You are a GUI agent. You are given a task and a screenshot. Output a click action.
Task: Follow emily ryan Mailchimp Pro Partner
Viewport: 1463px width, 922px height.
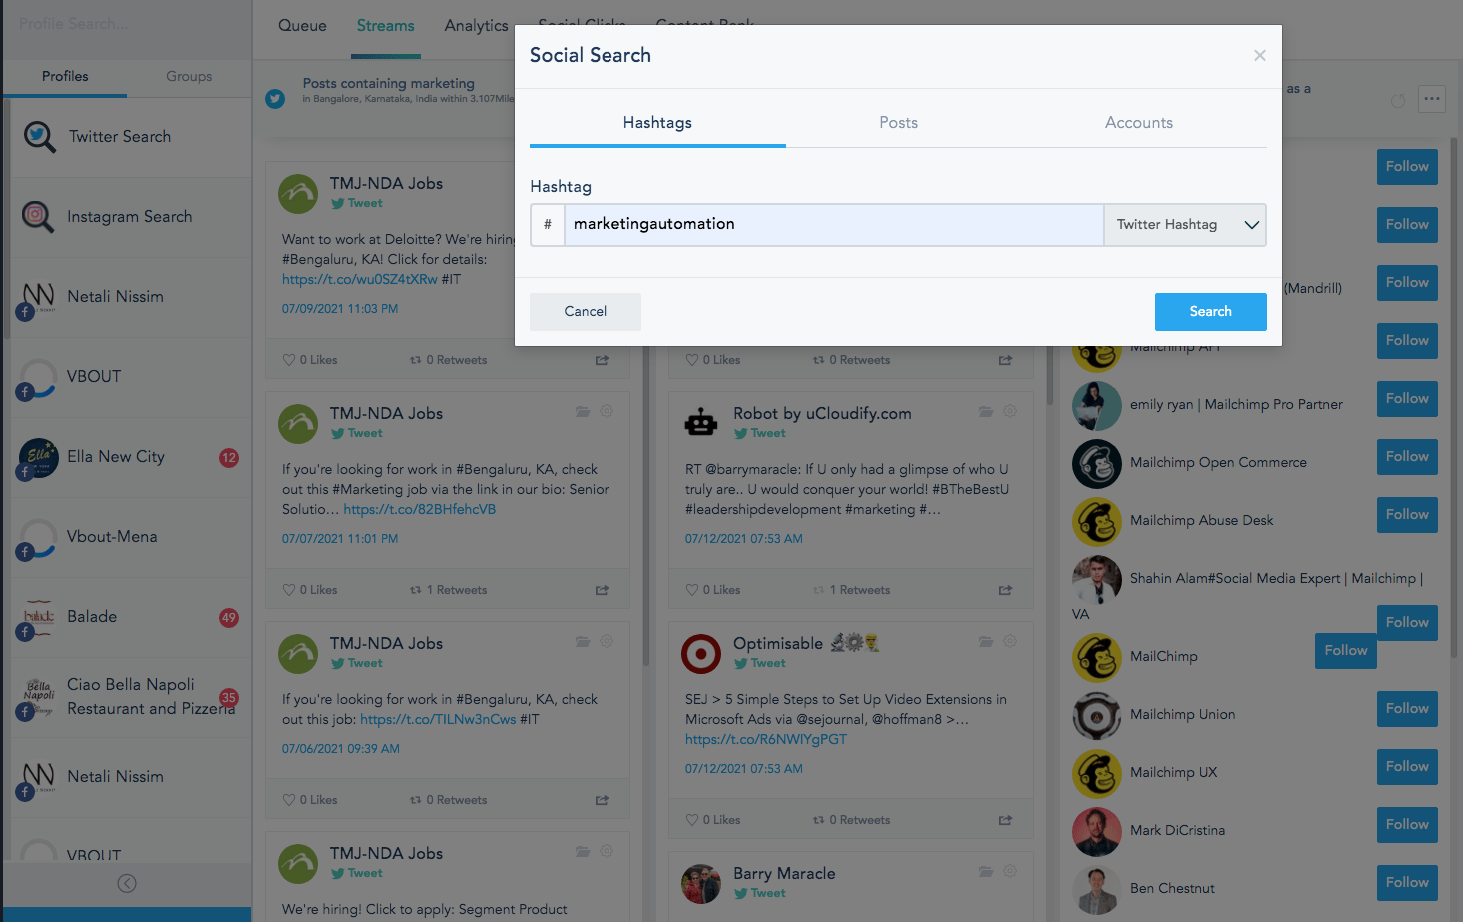tap(1407, 399)
